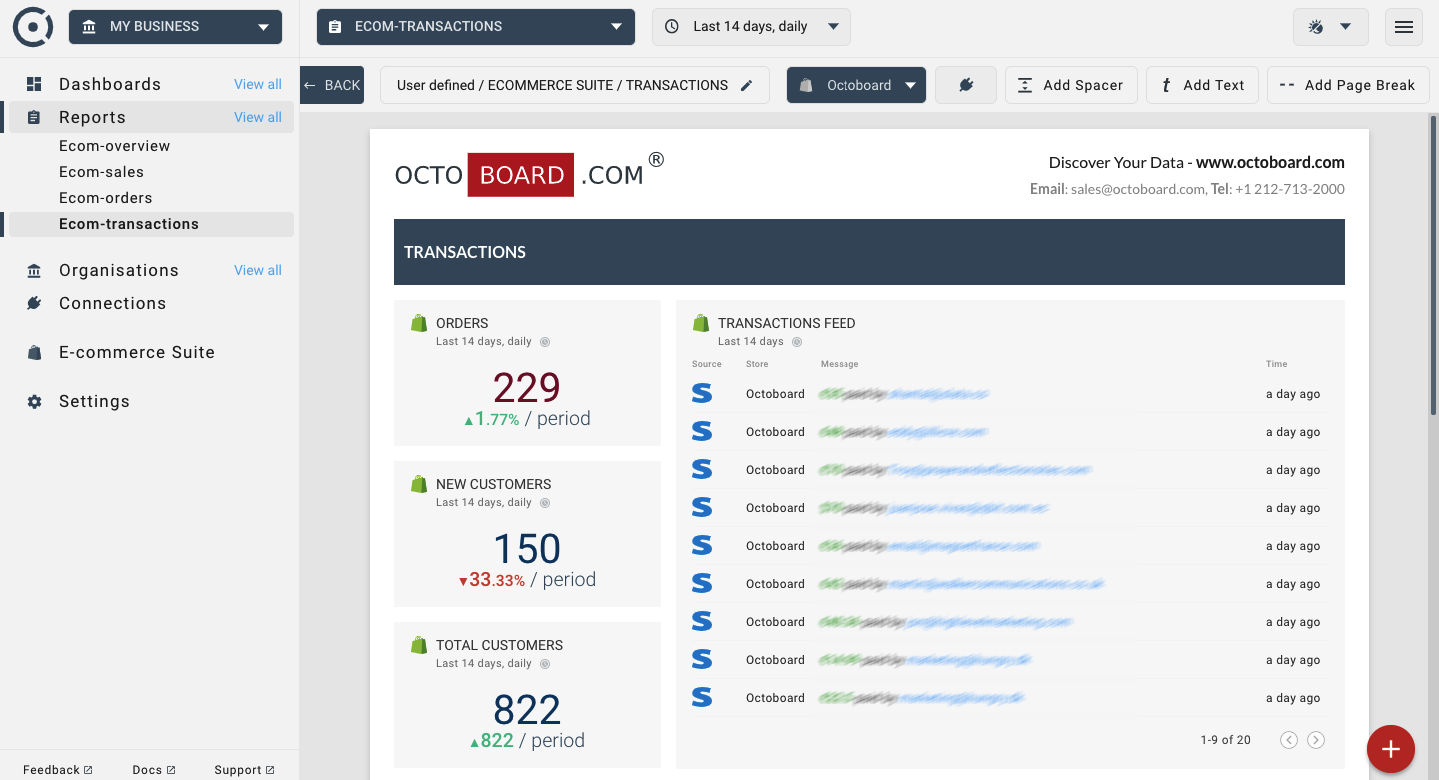Click the 229 orders value
This screenshot has height=780, width=1439.
(527, 388)
